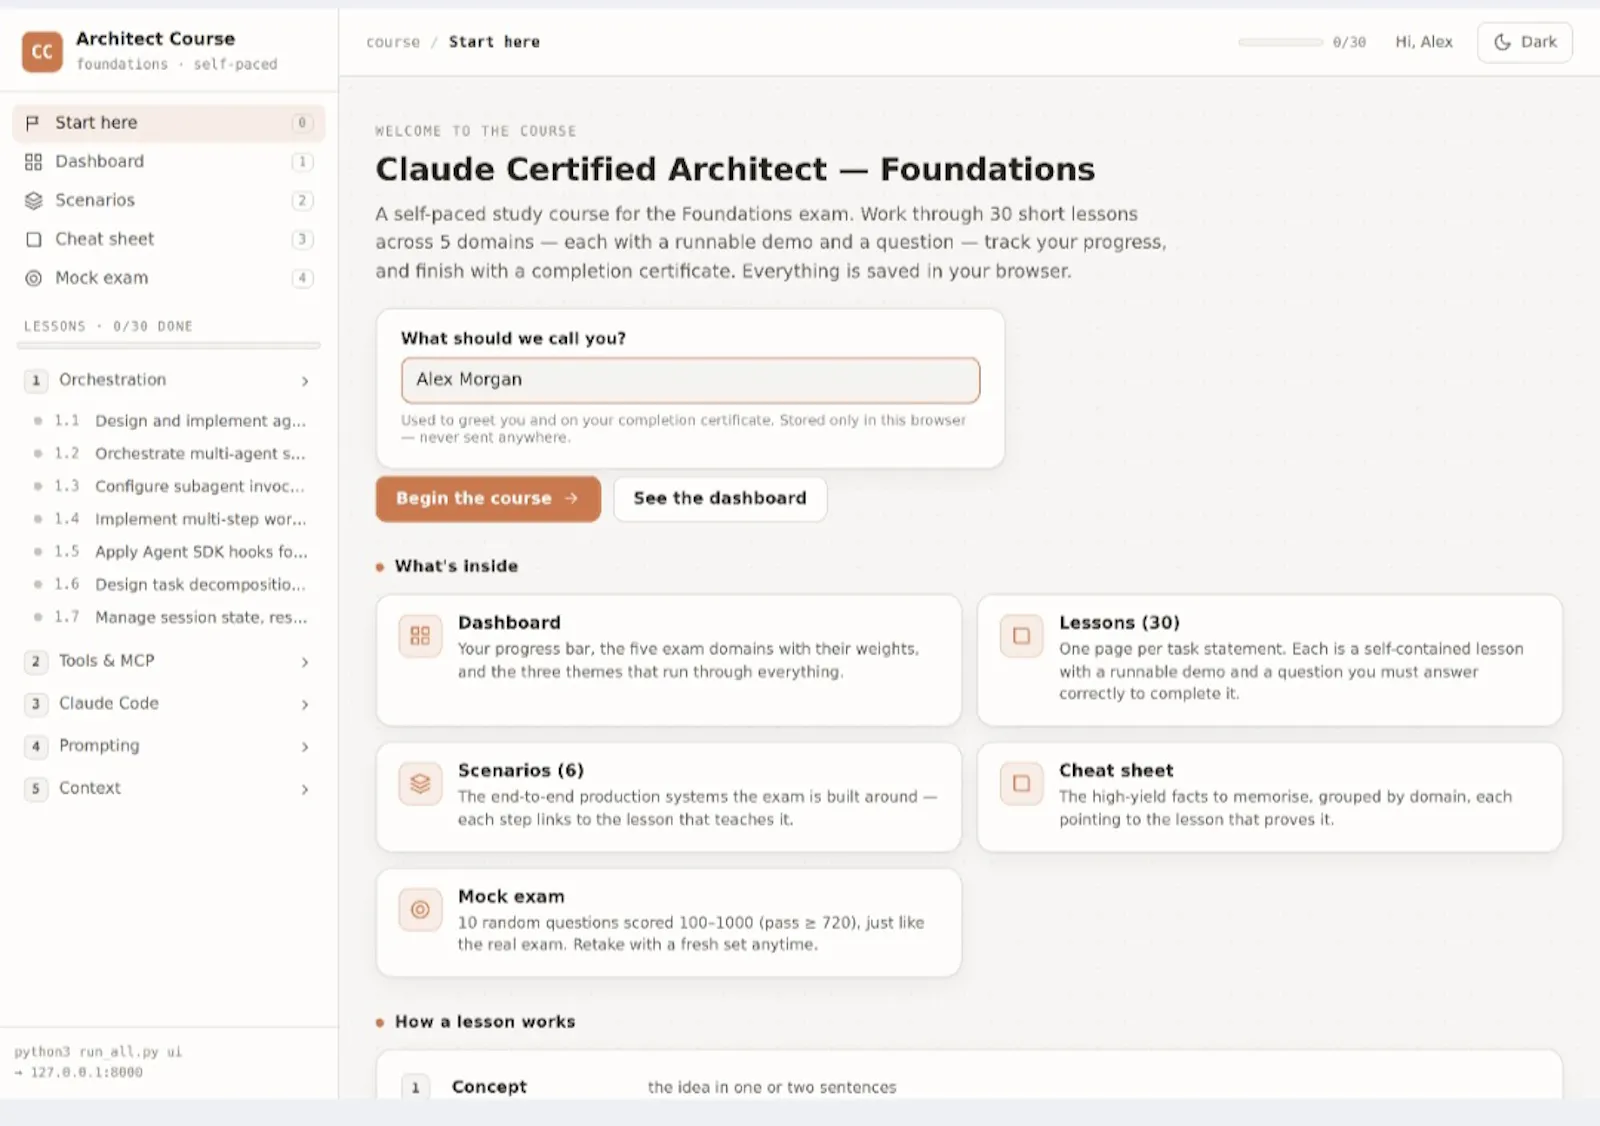1600x1126 pixels.
Task: Open the Scenarios (6) card
Action: tap(668, 796)
